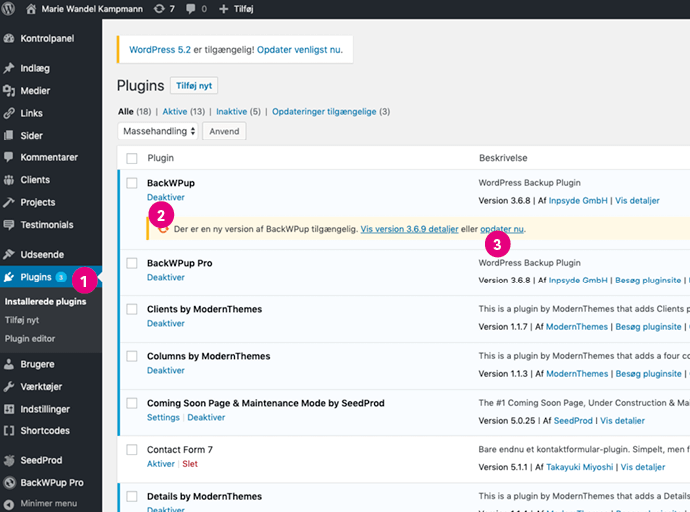The image size is (690, 512).
Task: Click the Kommentarer speech bubble icon
Action: pos(9,157)
